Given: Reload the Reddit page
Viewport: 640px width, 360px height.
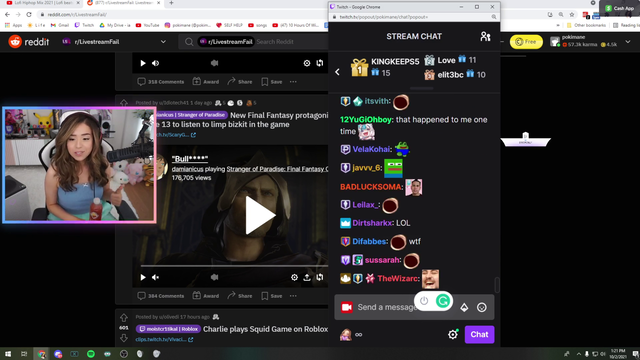Looking at the screenshot, I should tap(29, 14).
